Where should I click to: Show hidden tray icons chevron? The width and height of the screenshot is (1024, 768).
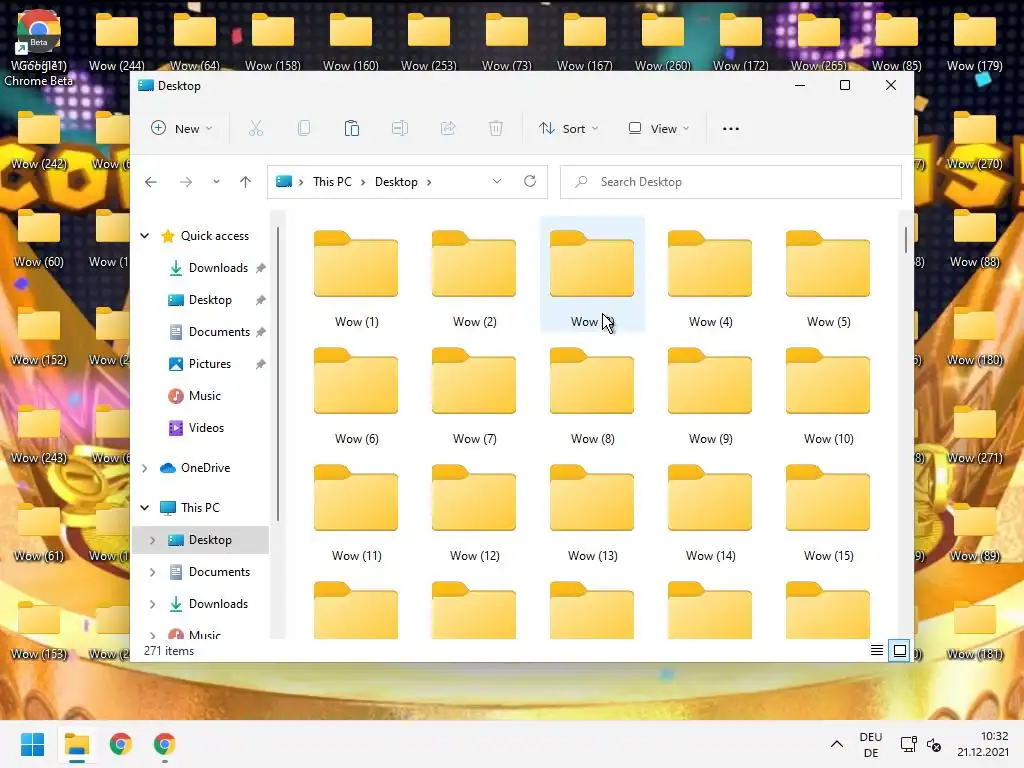837,744
